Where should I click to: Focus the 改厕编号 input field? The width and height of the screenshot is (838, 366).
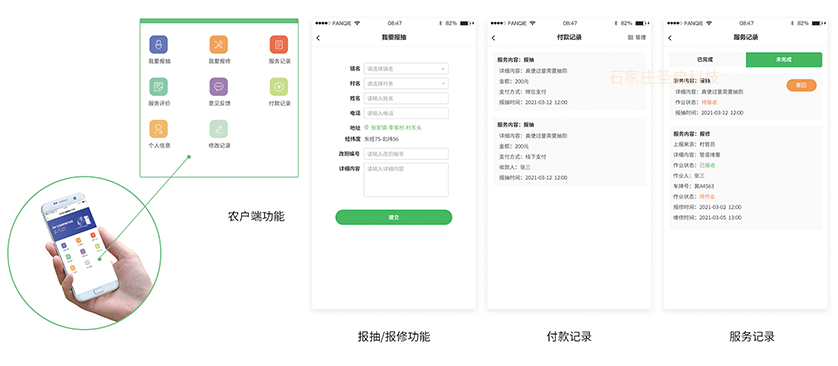pos(406,154)
